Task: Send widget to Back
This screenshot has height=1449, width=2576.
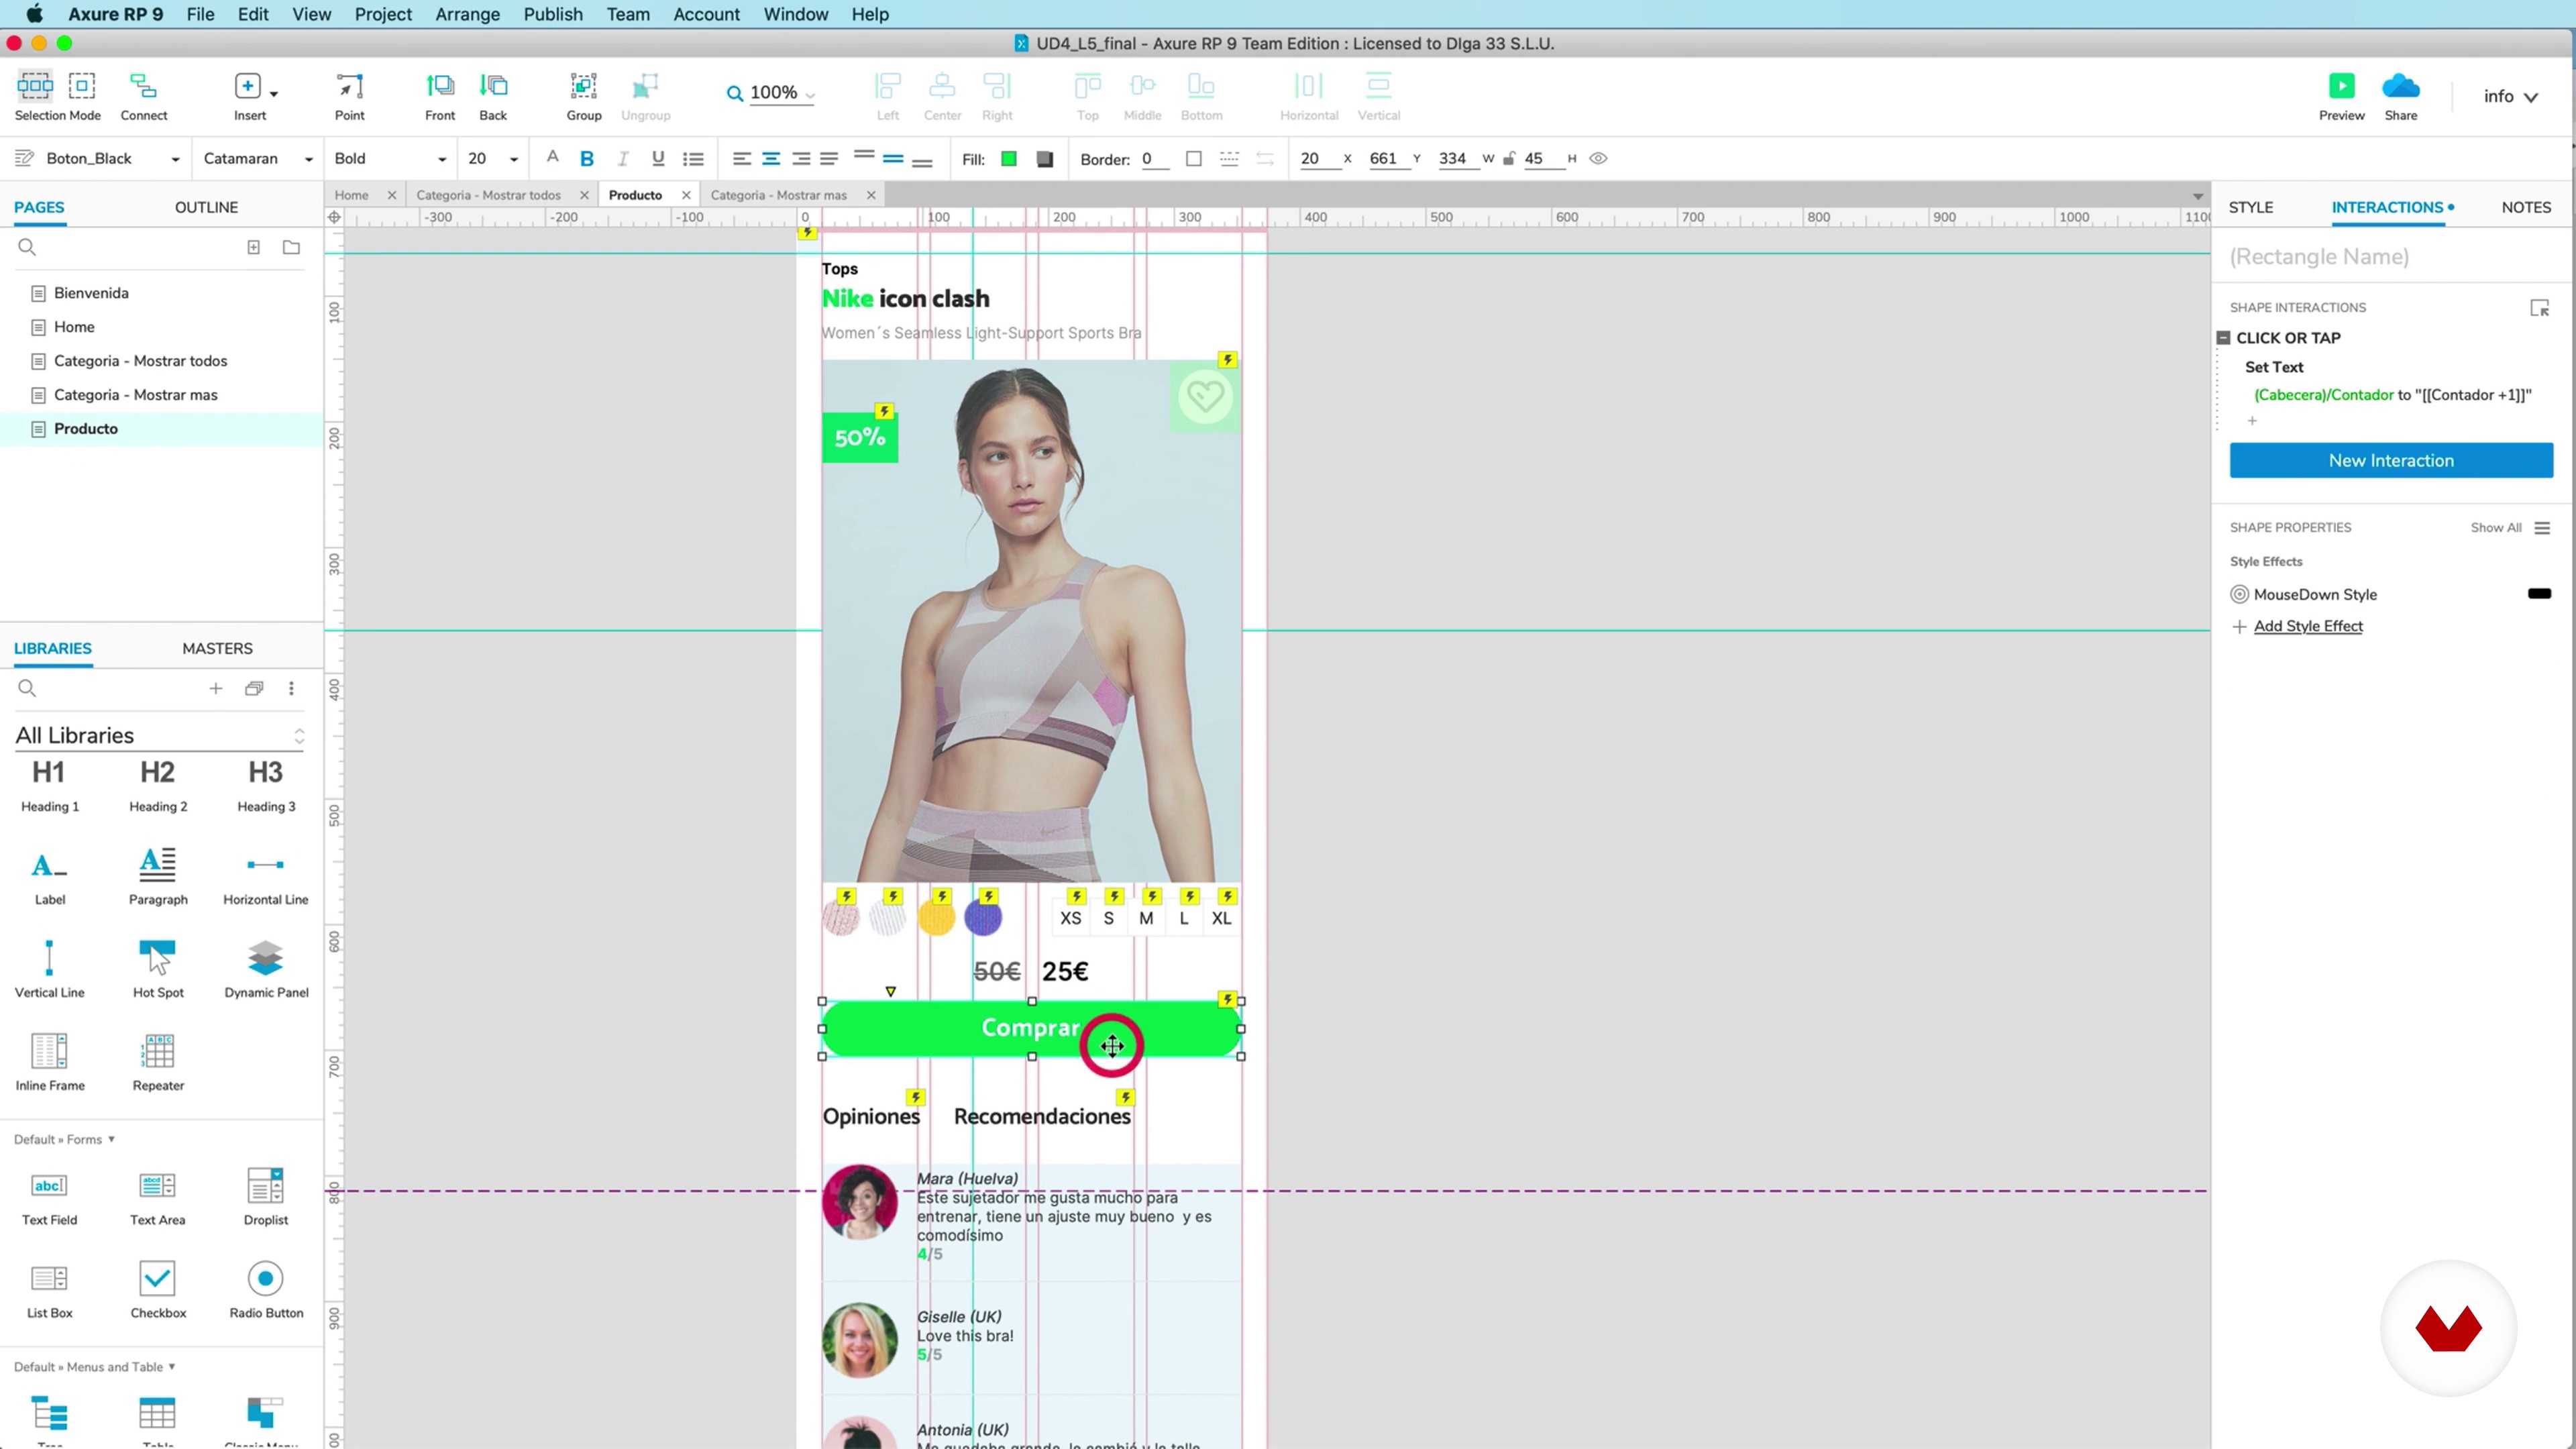Action: (493, 96)
